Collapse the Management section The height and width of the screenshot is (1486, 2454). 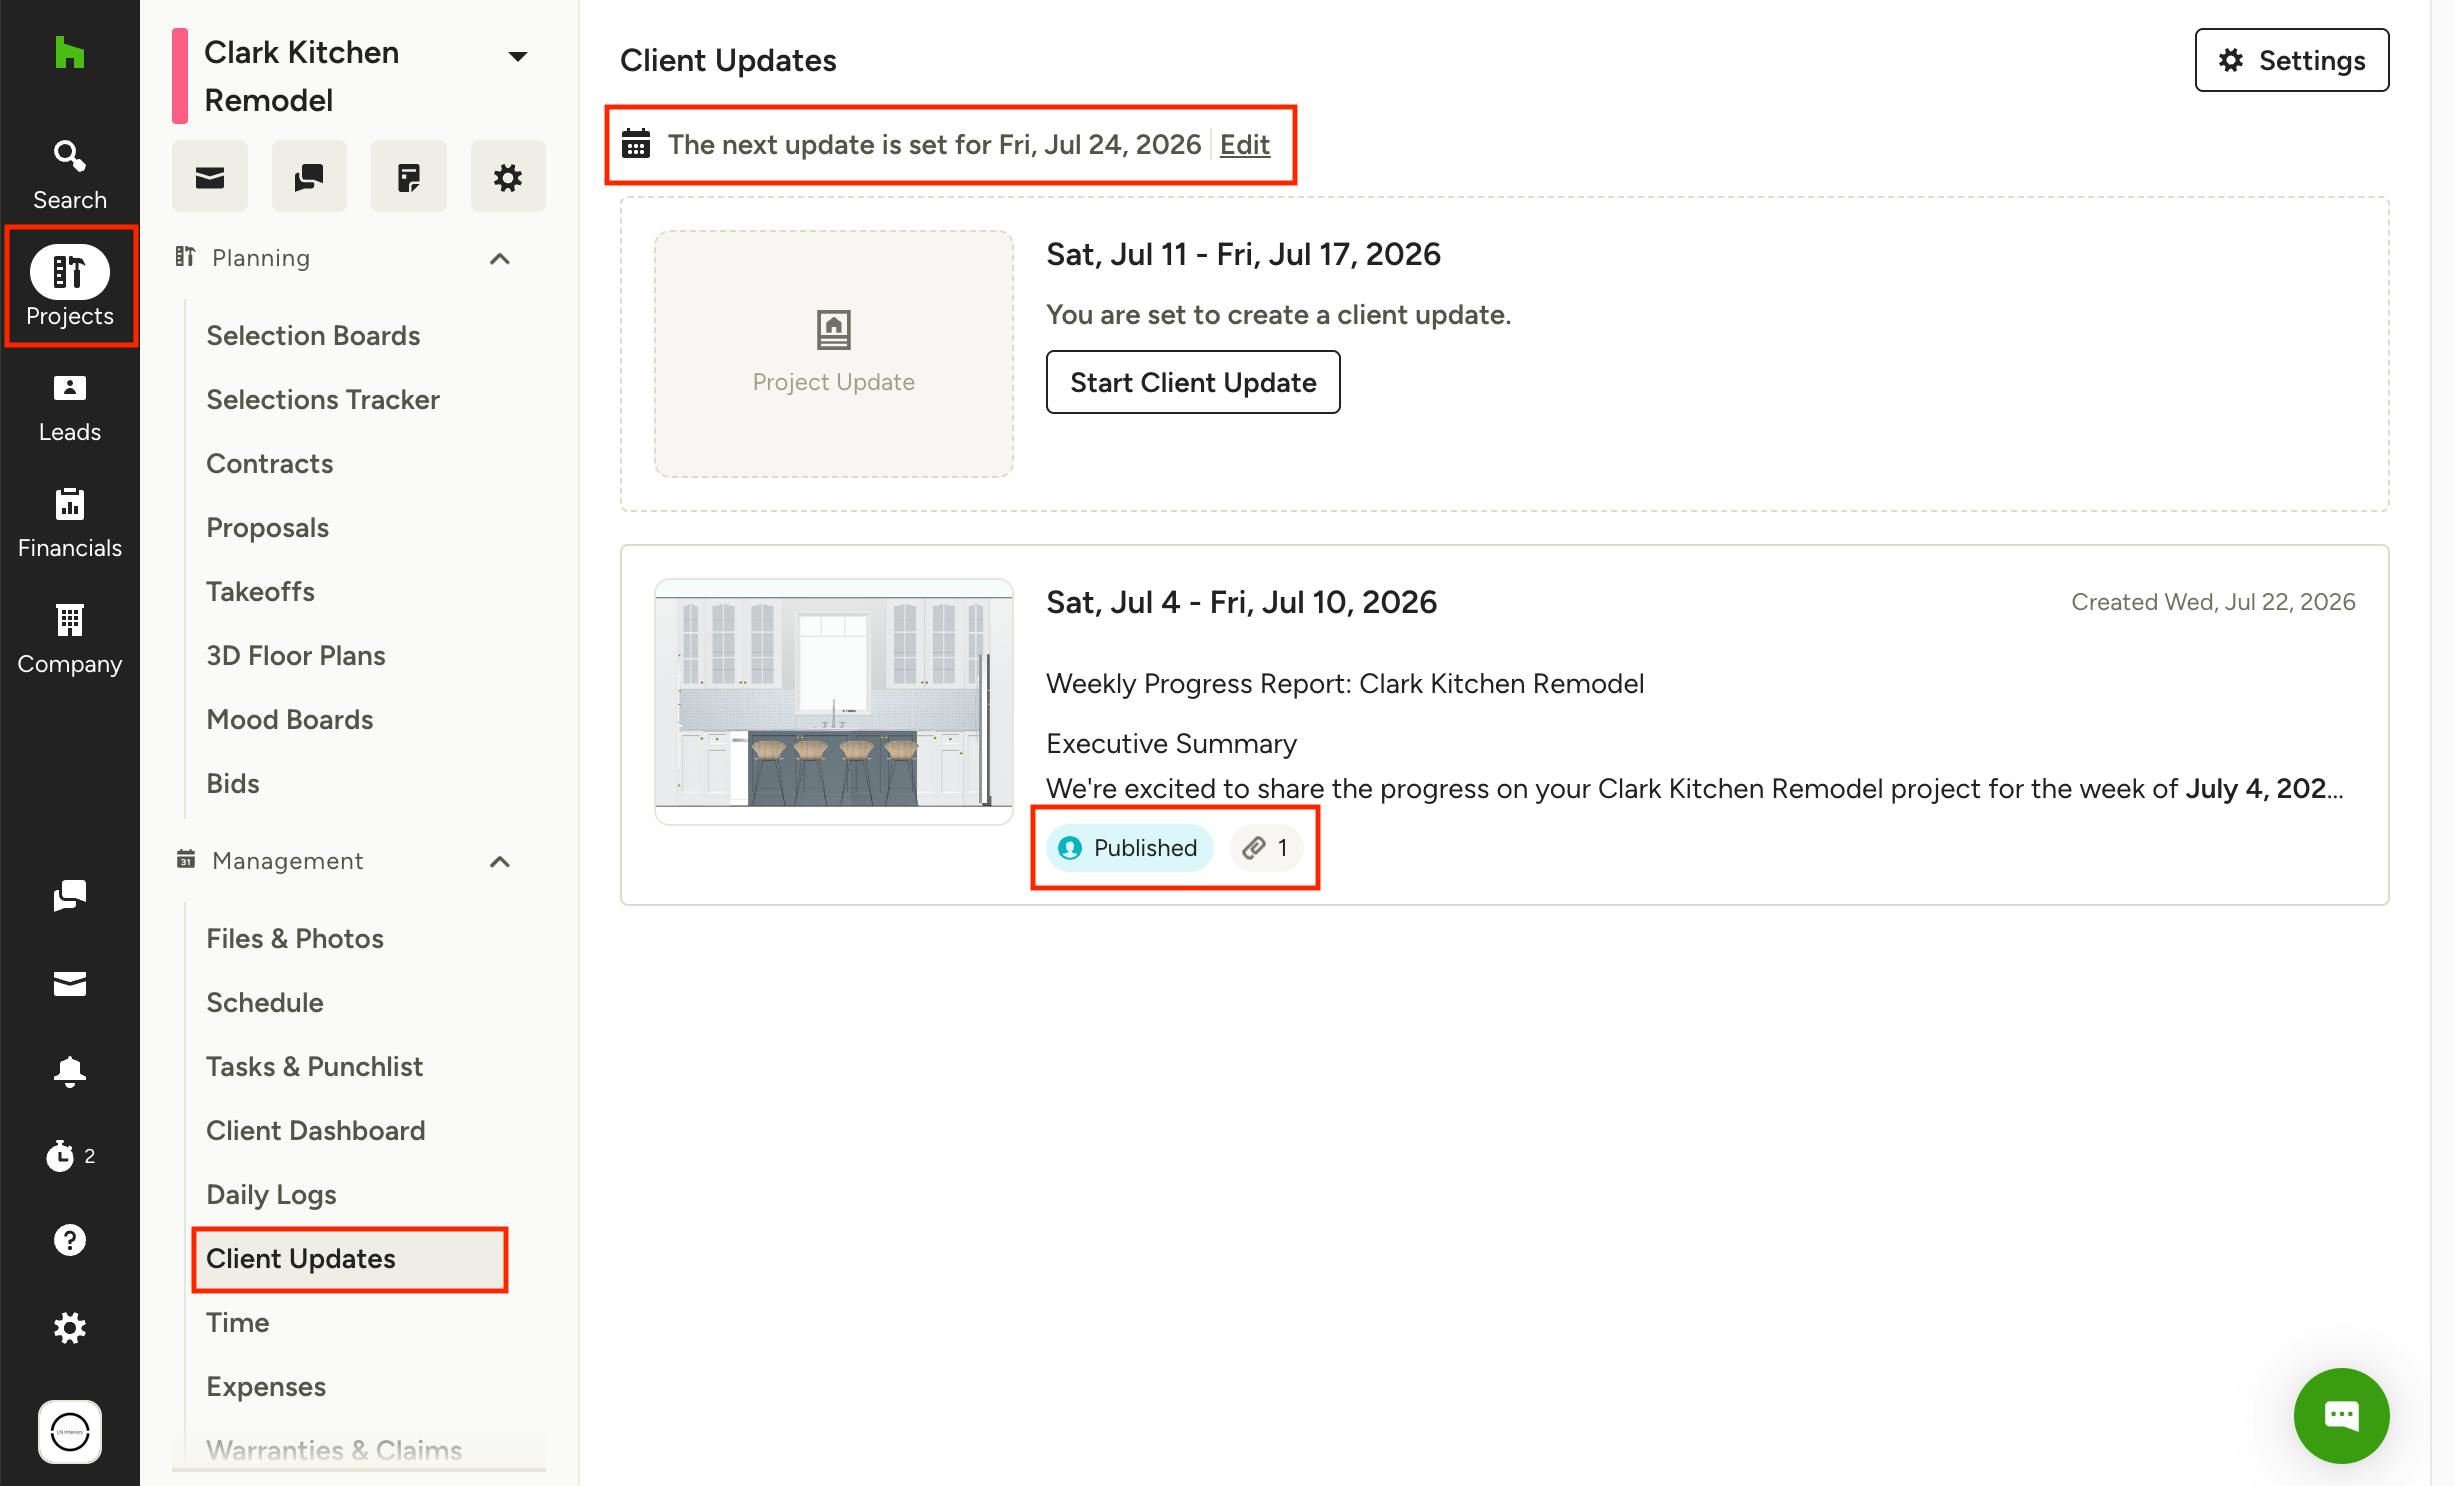pos(500,862)
